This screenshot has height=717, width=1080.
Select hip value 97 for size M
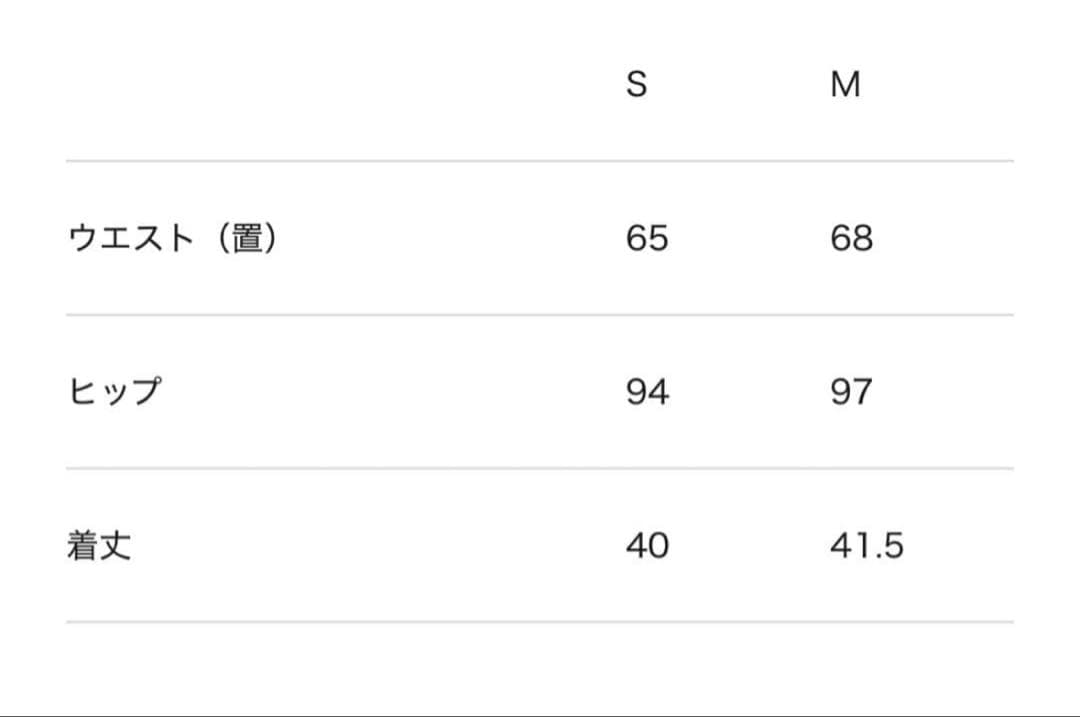click(x=851, y=392)
